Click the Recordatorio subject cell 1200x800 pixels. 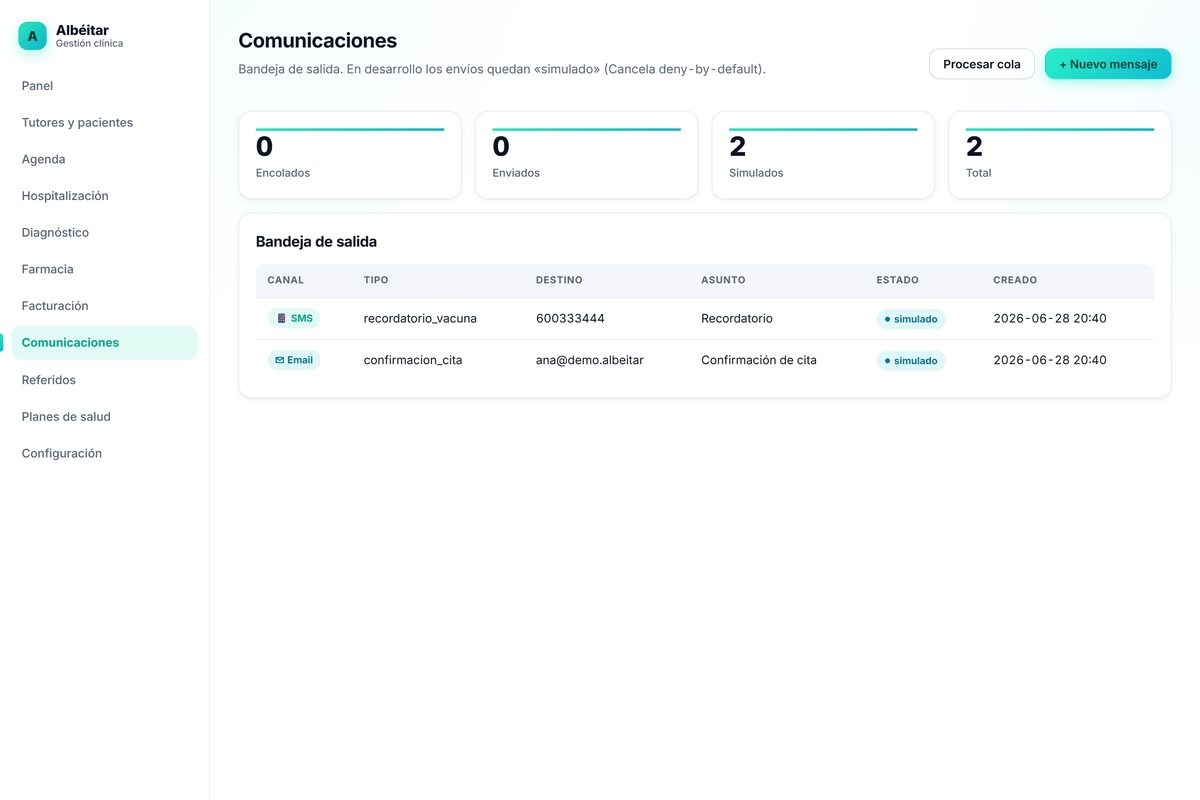(737, 319)
